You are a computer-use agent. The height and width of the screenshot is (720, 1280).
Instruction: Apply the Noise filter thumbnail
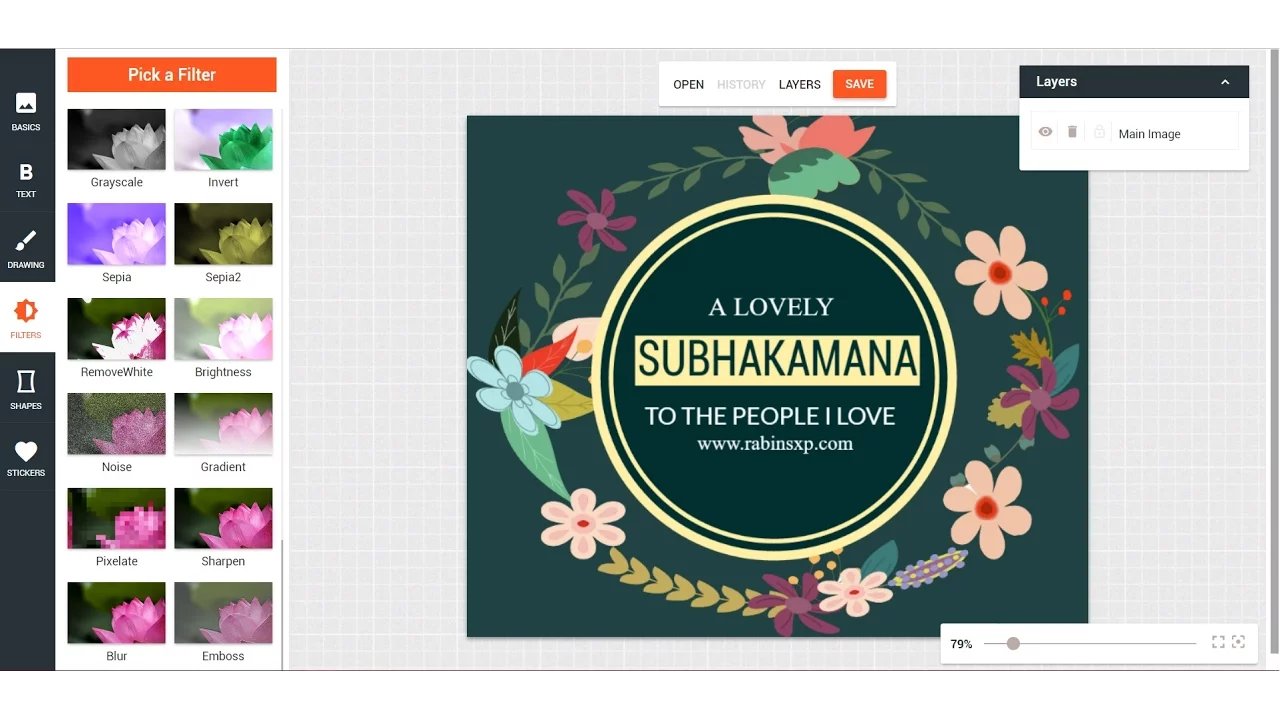tap(116, 424)
